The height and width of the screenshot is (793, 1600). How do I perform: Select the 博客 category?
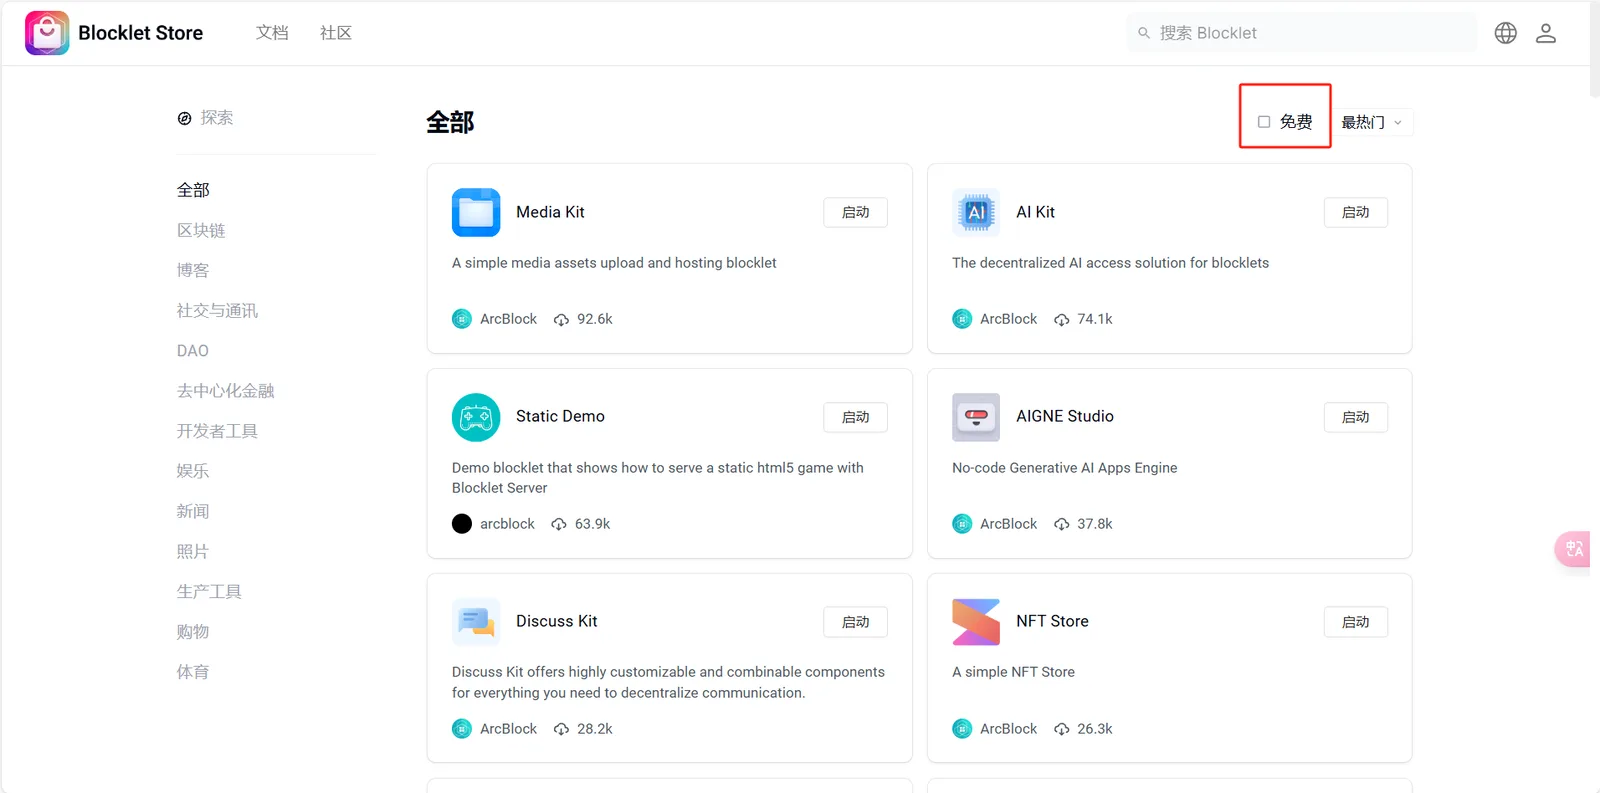click(x=193, y=270)
